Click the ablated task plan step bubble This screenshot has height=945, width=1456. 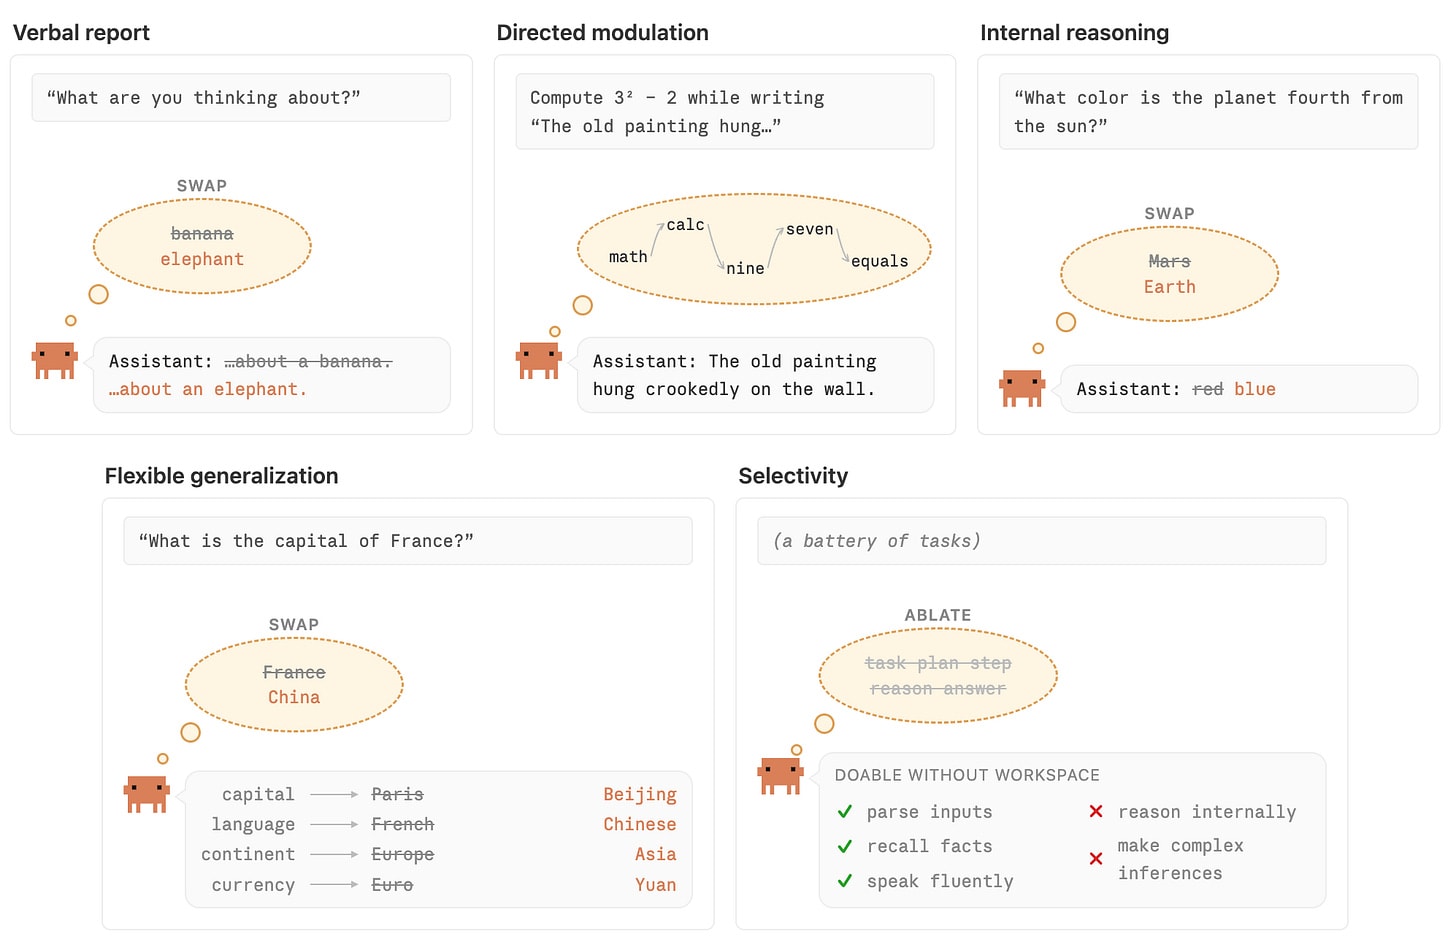tap(938, 676)
